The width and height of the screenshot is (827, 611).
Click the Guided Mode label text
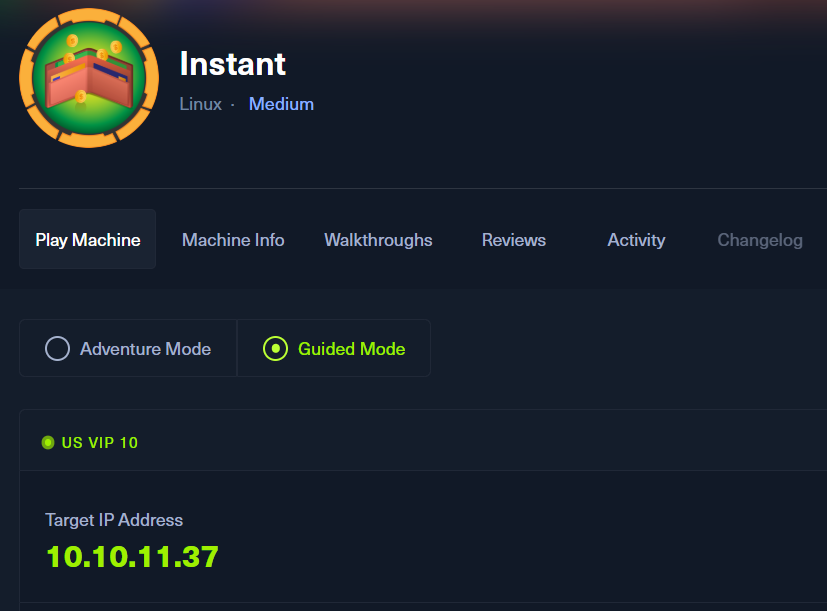click(351, 349)
